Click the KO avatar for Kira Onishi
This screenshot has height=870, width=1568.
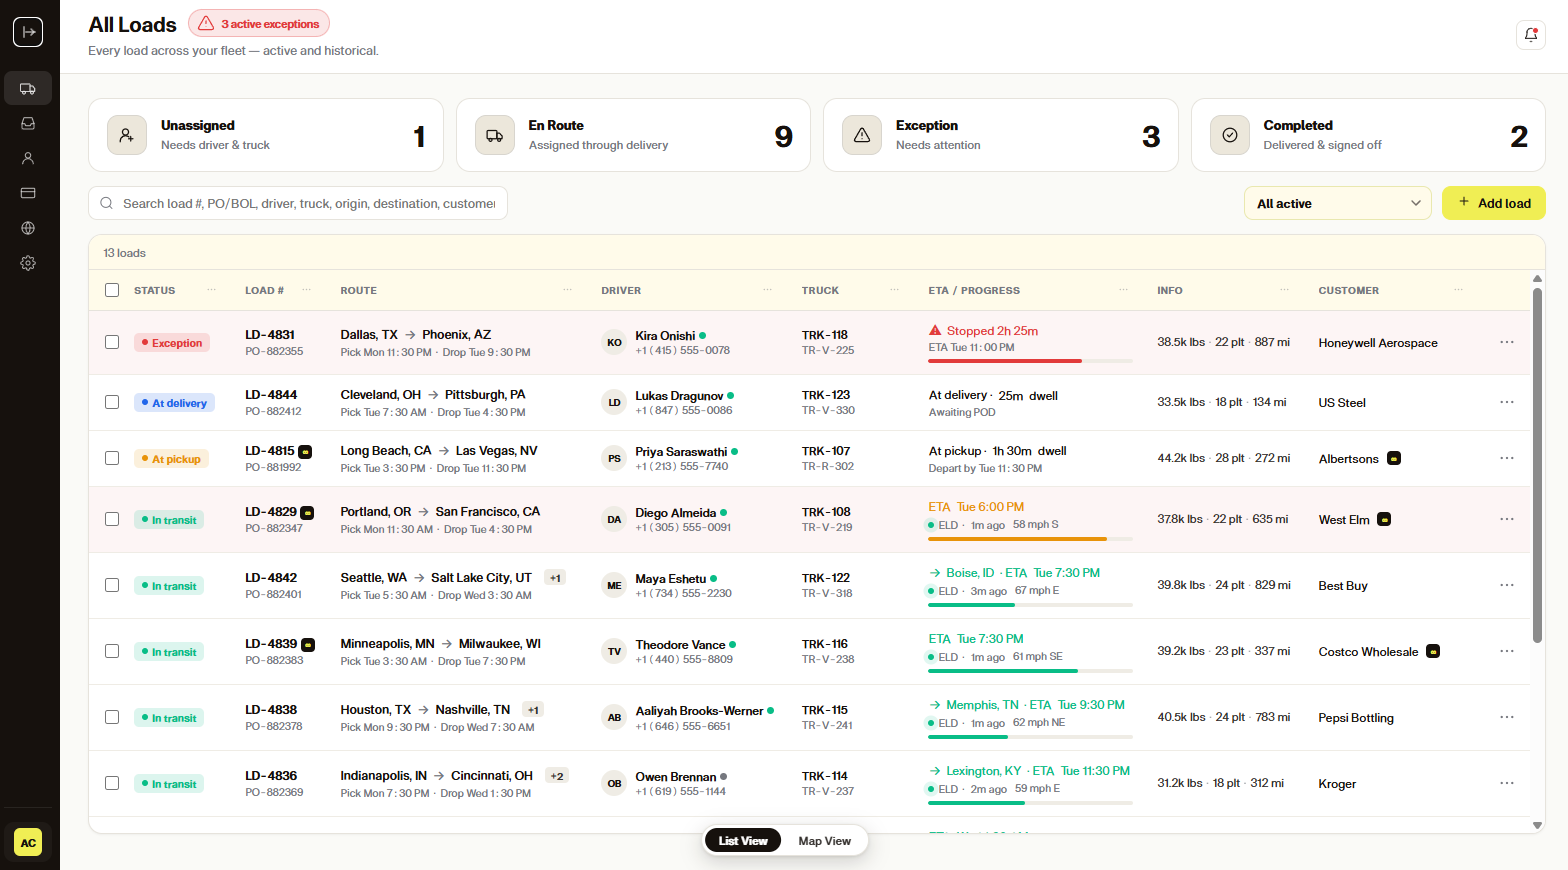pyautogui.click(x=614, y=342)
